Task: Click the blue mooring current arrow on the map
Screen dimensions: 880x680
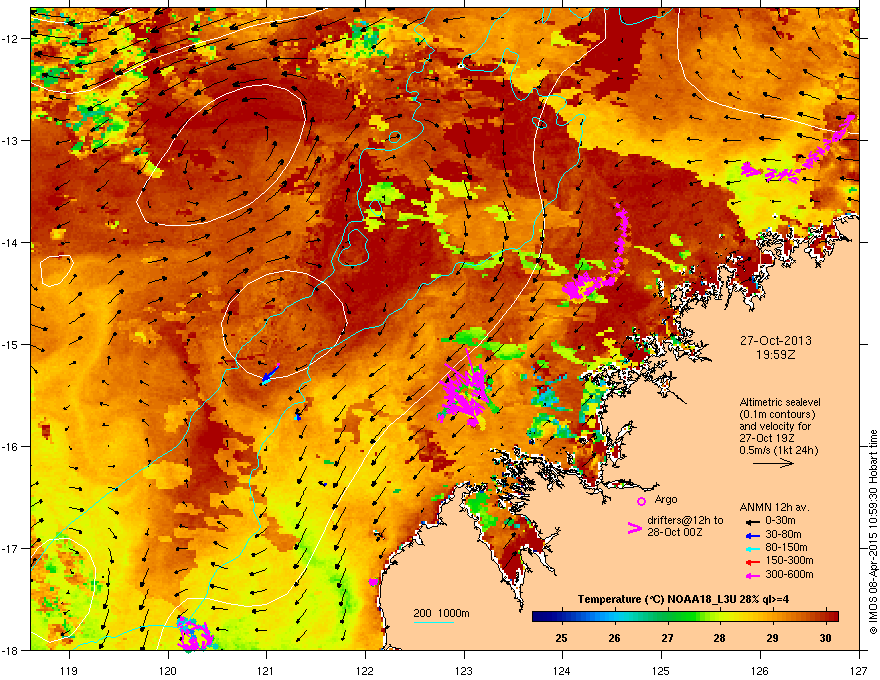Action: (271, 374)
